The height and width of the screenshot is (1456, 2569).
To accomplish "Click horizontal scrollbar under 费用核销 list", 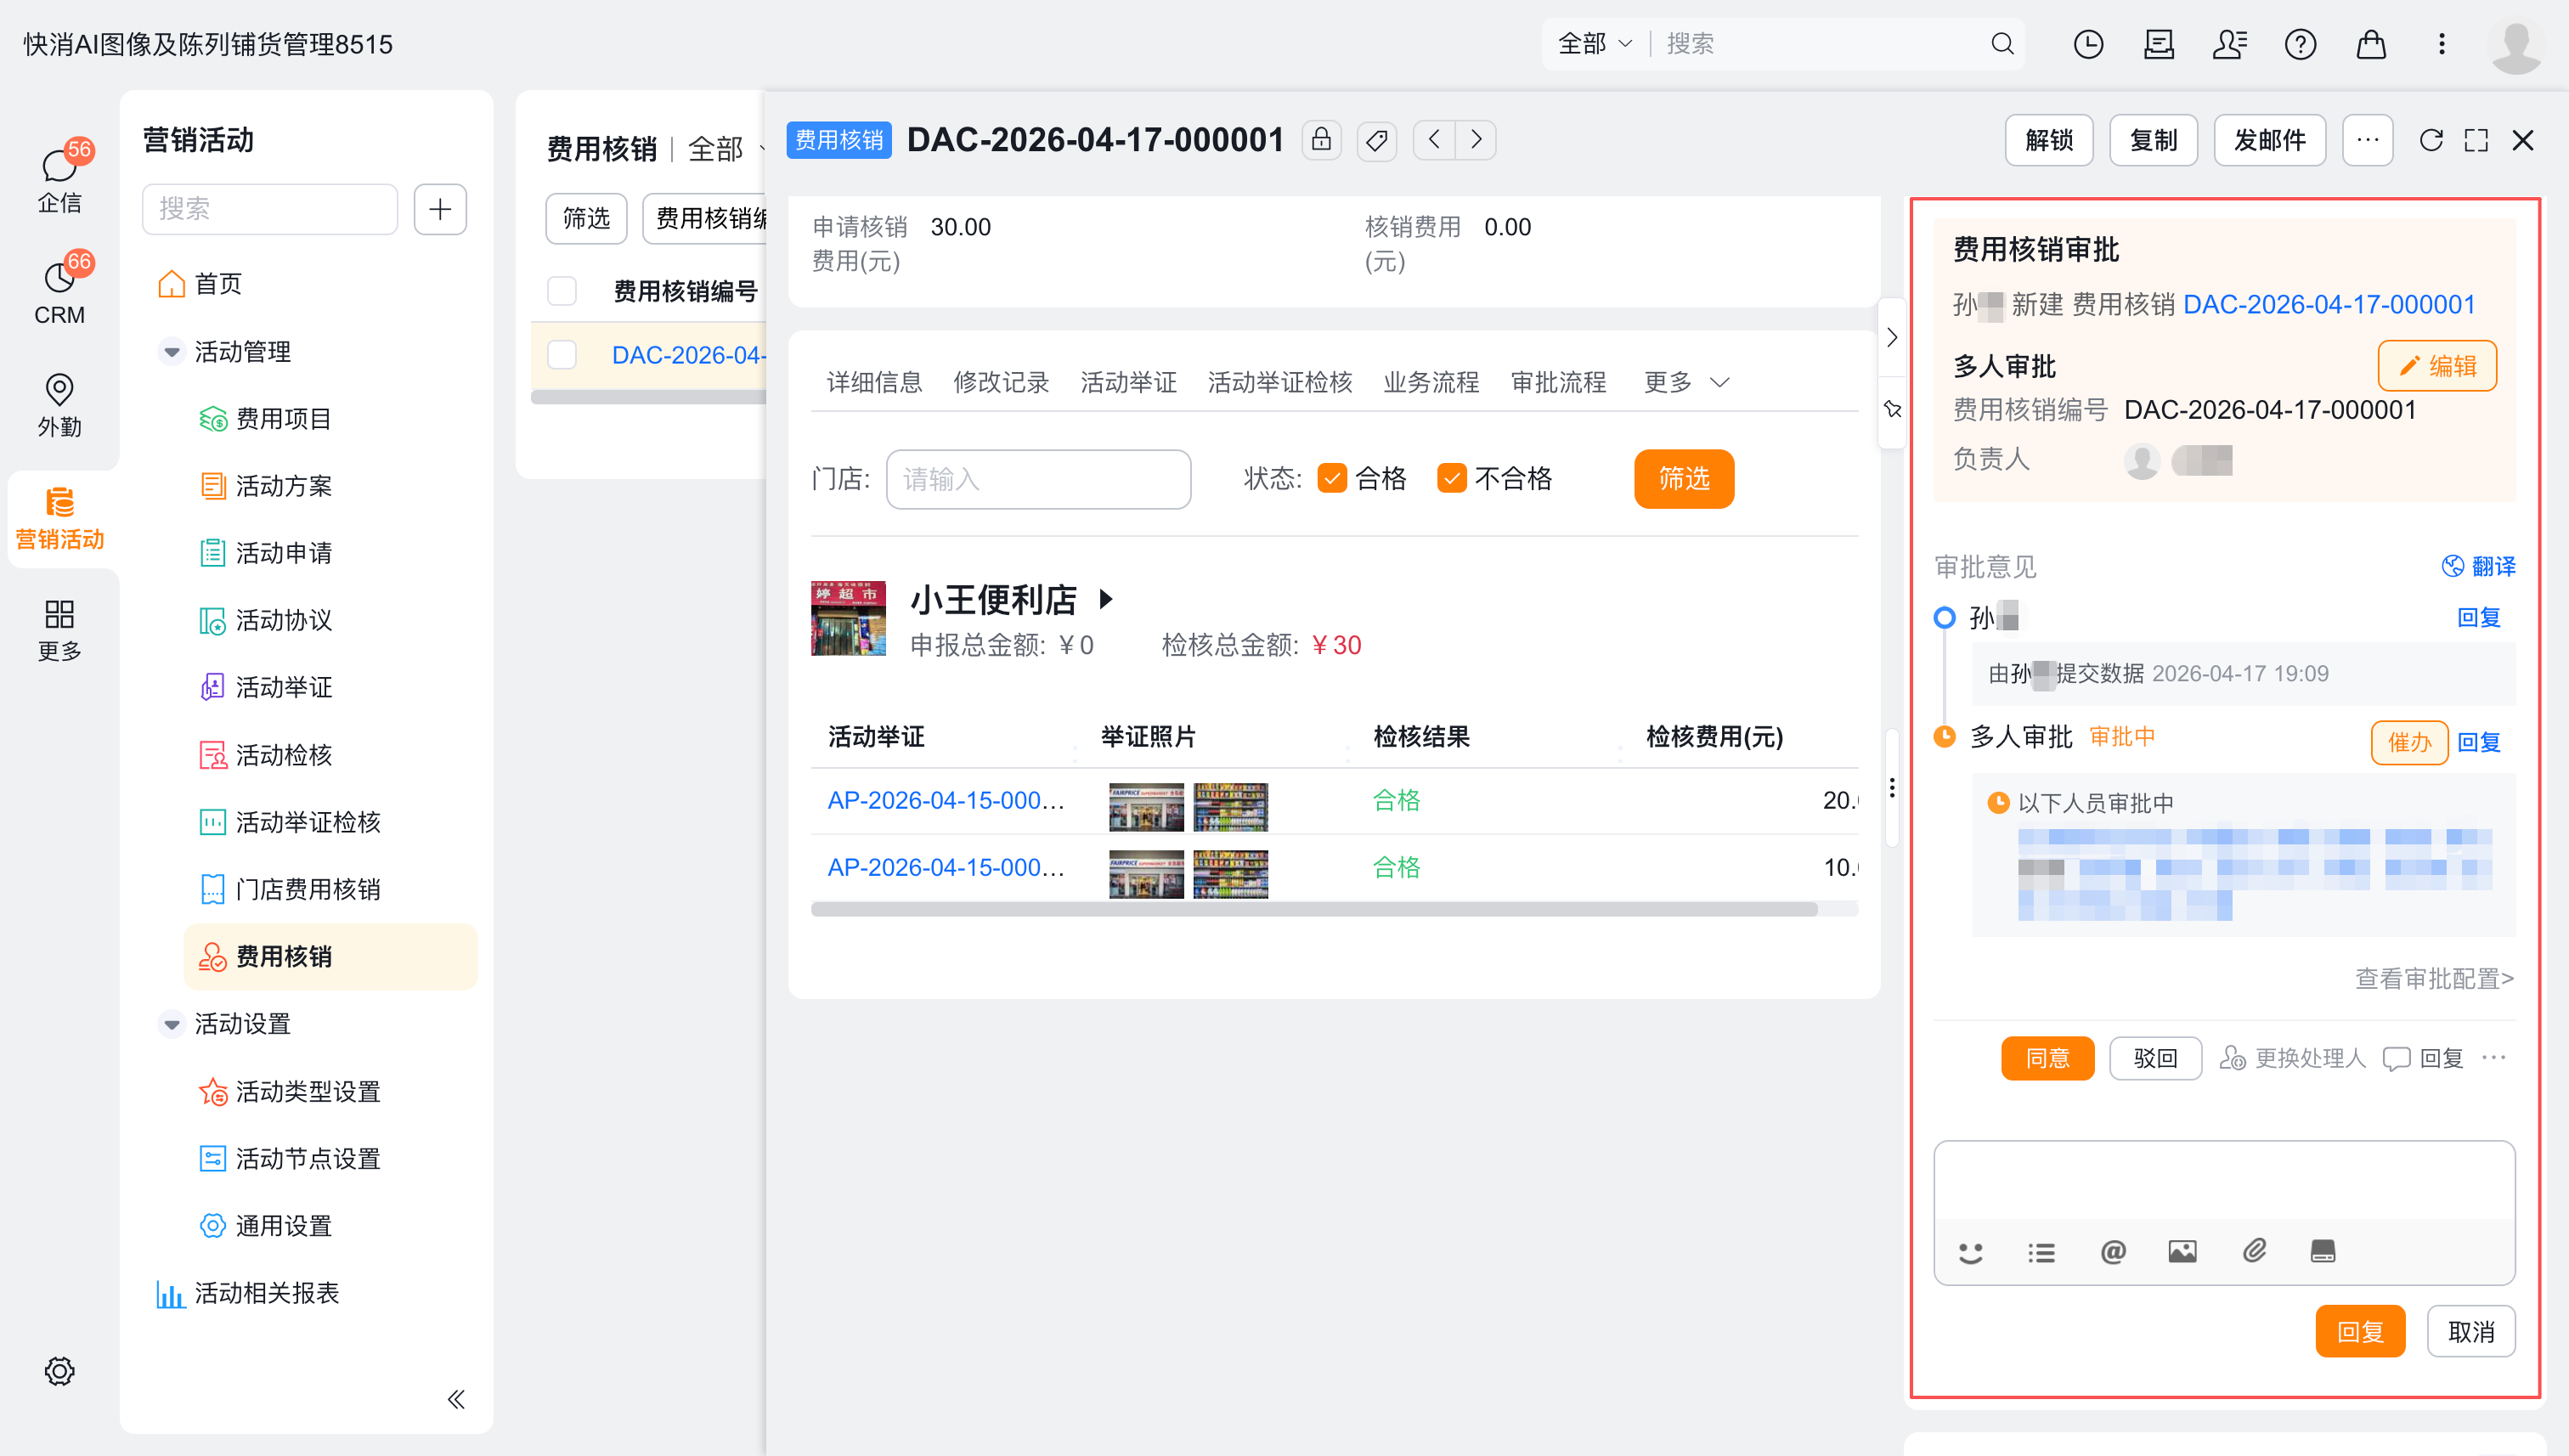I will click(x=648, y=397).
